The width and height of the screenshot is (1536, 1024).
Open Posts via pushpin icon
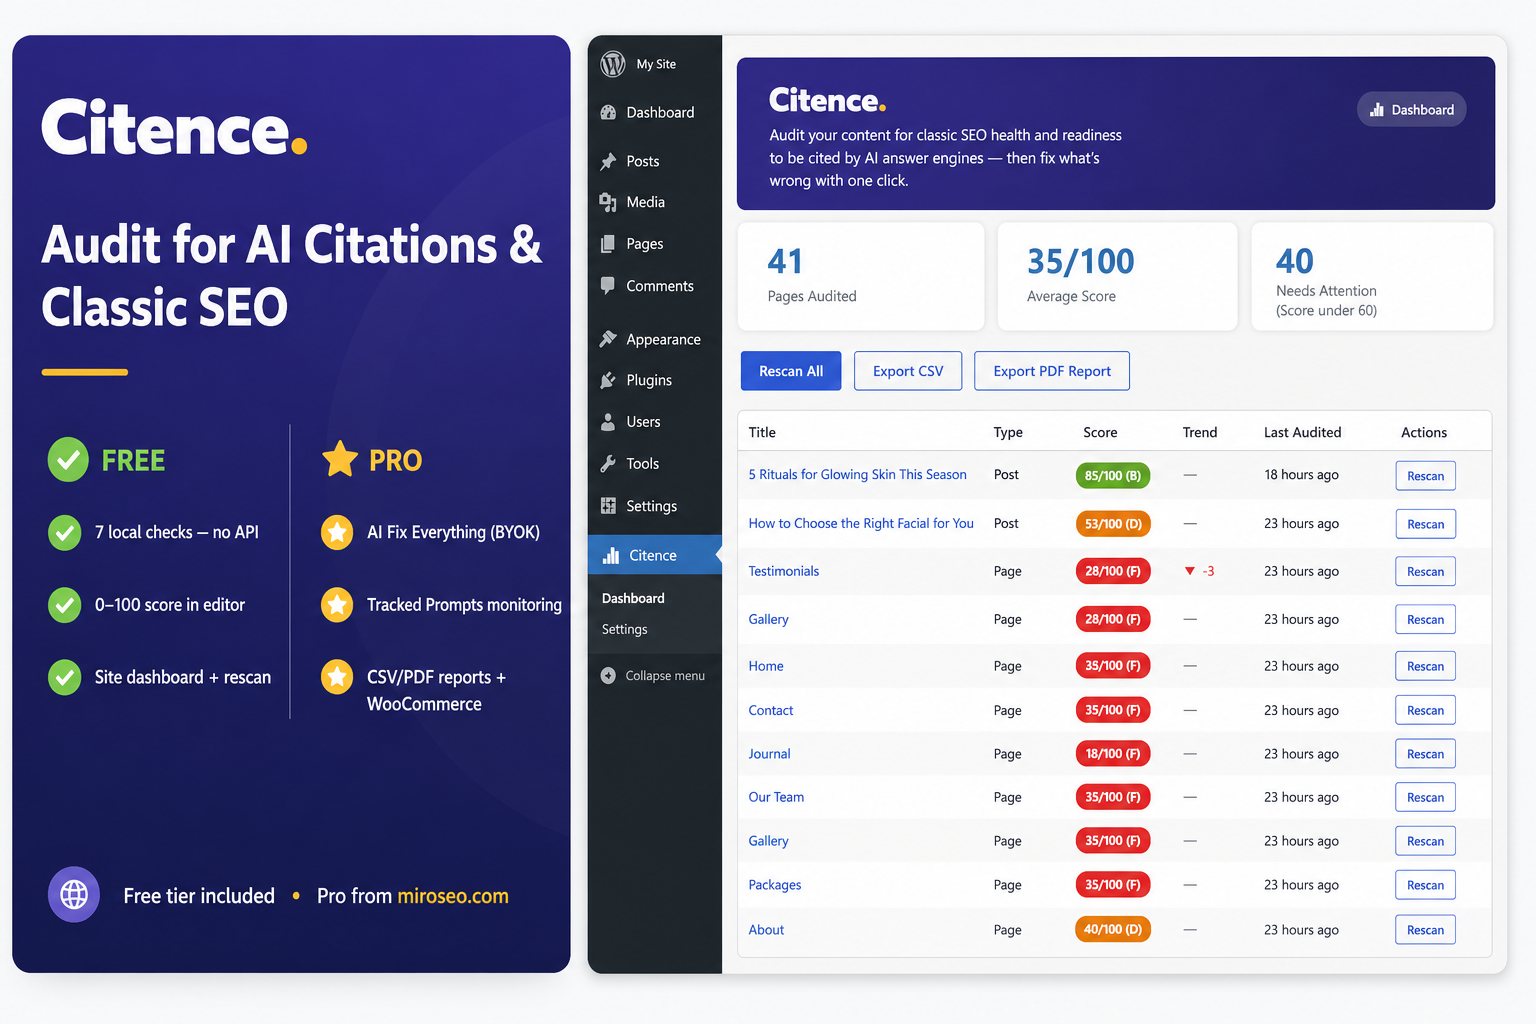coord(608,161)
